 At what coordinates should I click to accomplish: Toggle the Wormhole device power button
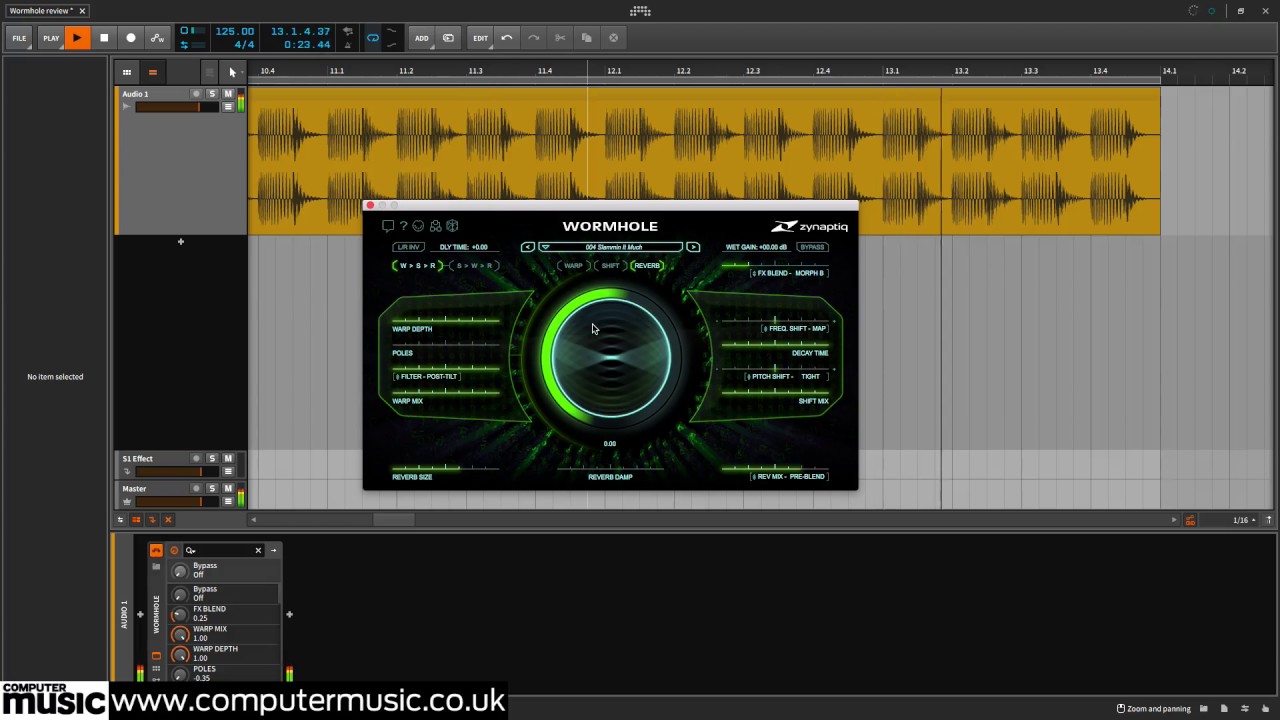(156, 550)
